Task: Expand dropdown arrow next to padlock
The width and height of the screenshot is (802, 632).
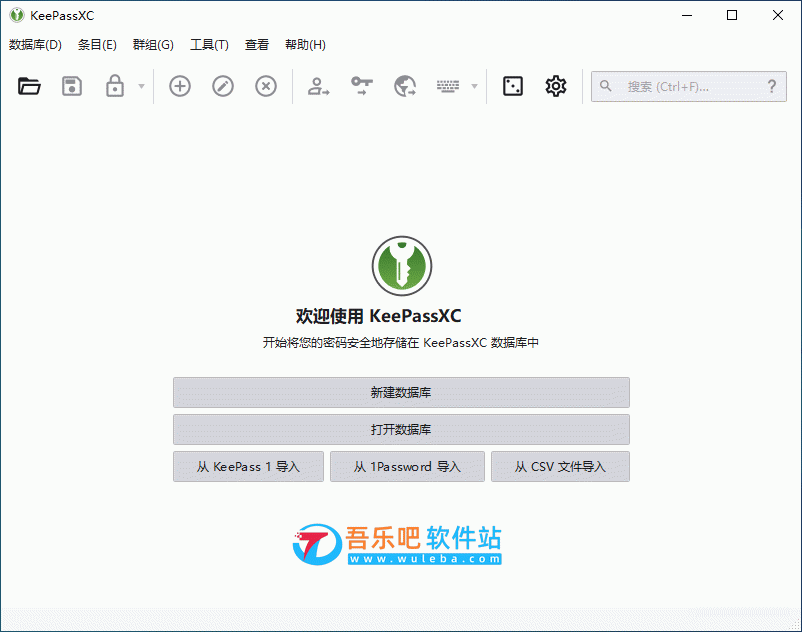Action: [142, 86]
